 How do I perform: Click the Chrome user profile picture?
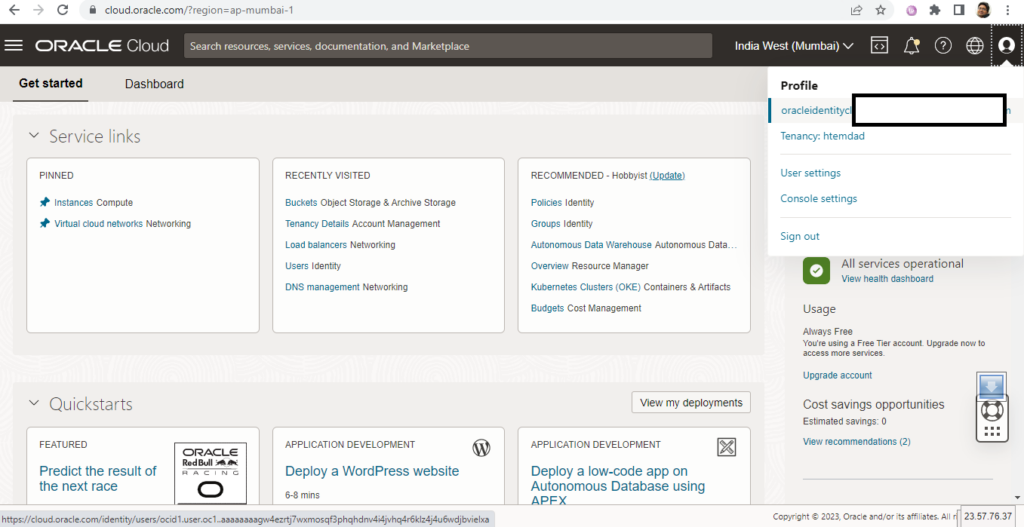(x=984, y=10)
